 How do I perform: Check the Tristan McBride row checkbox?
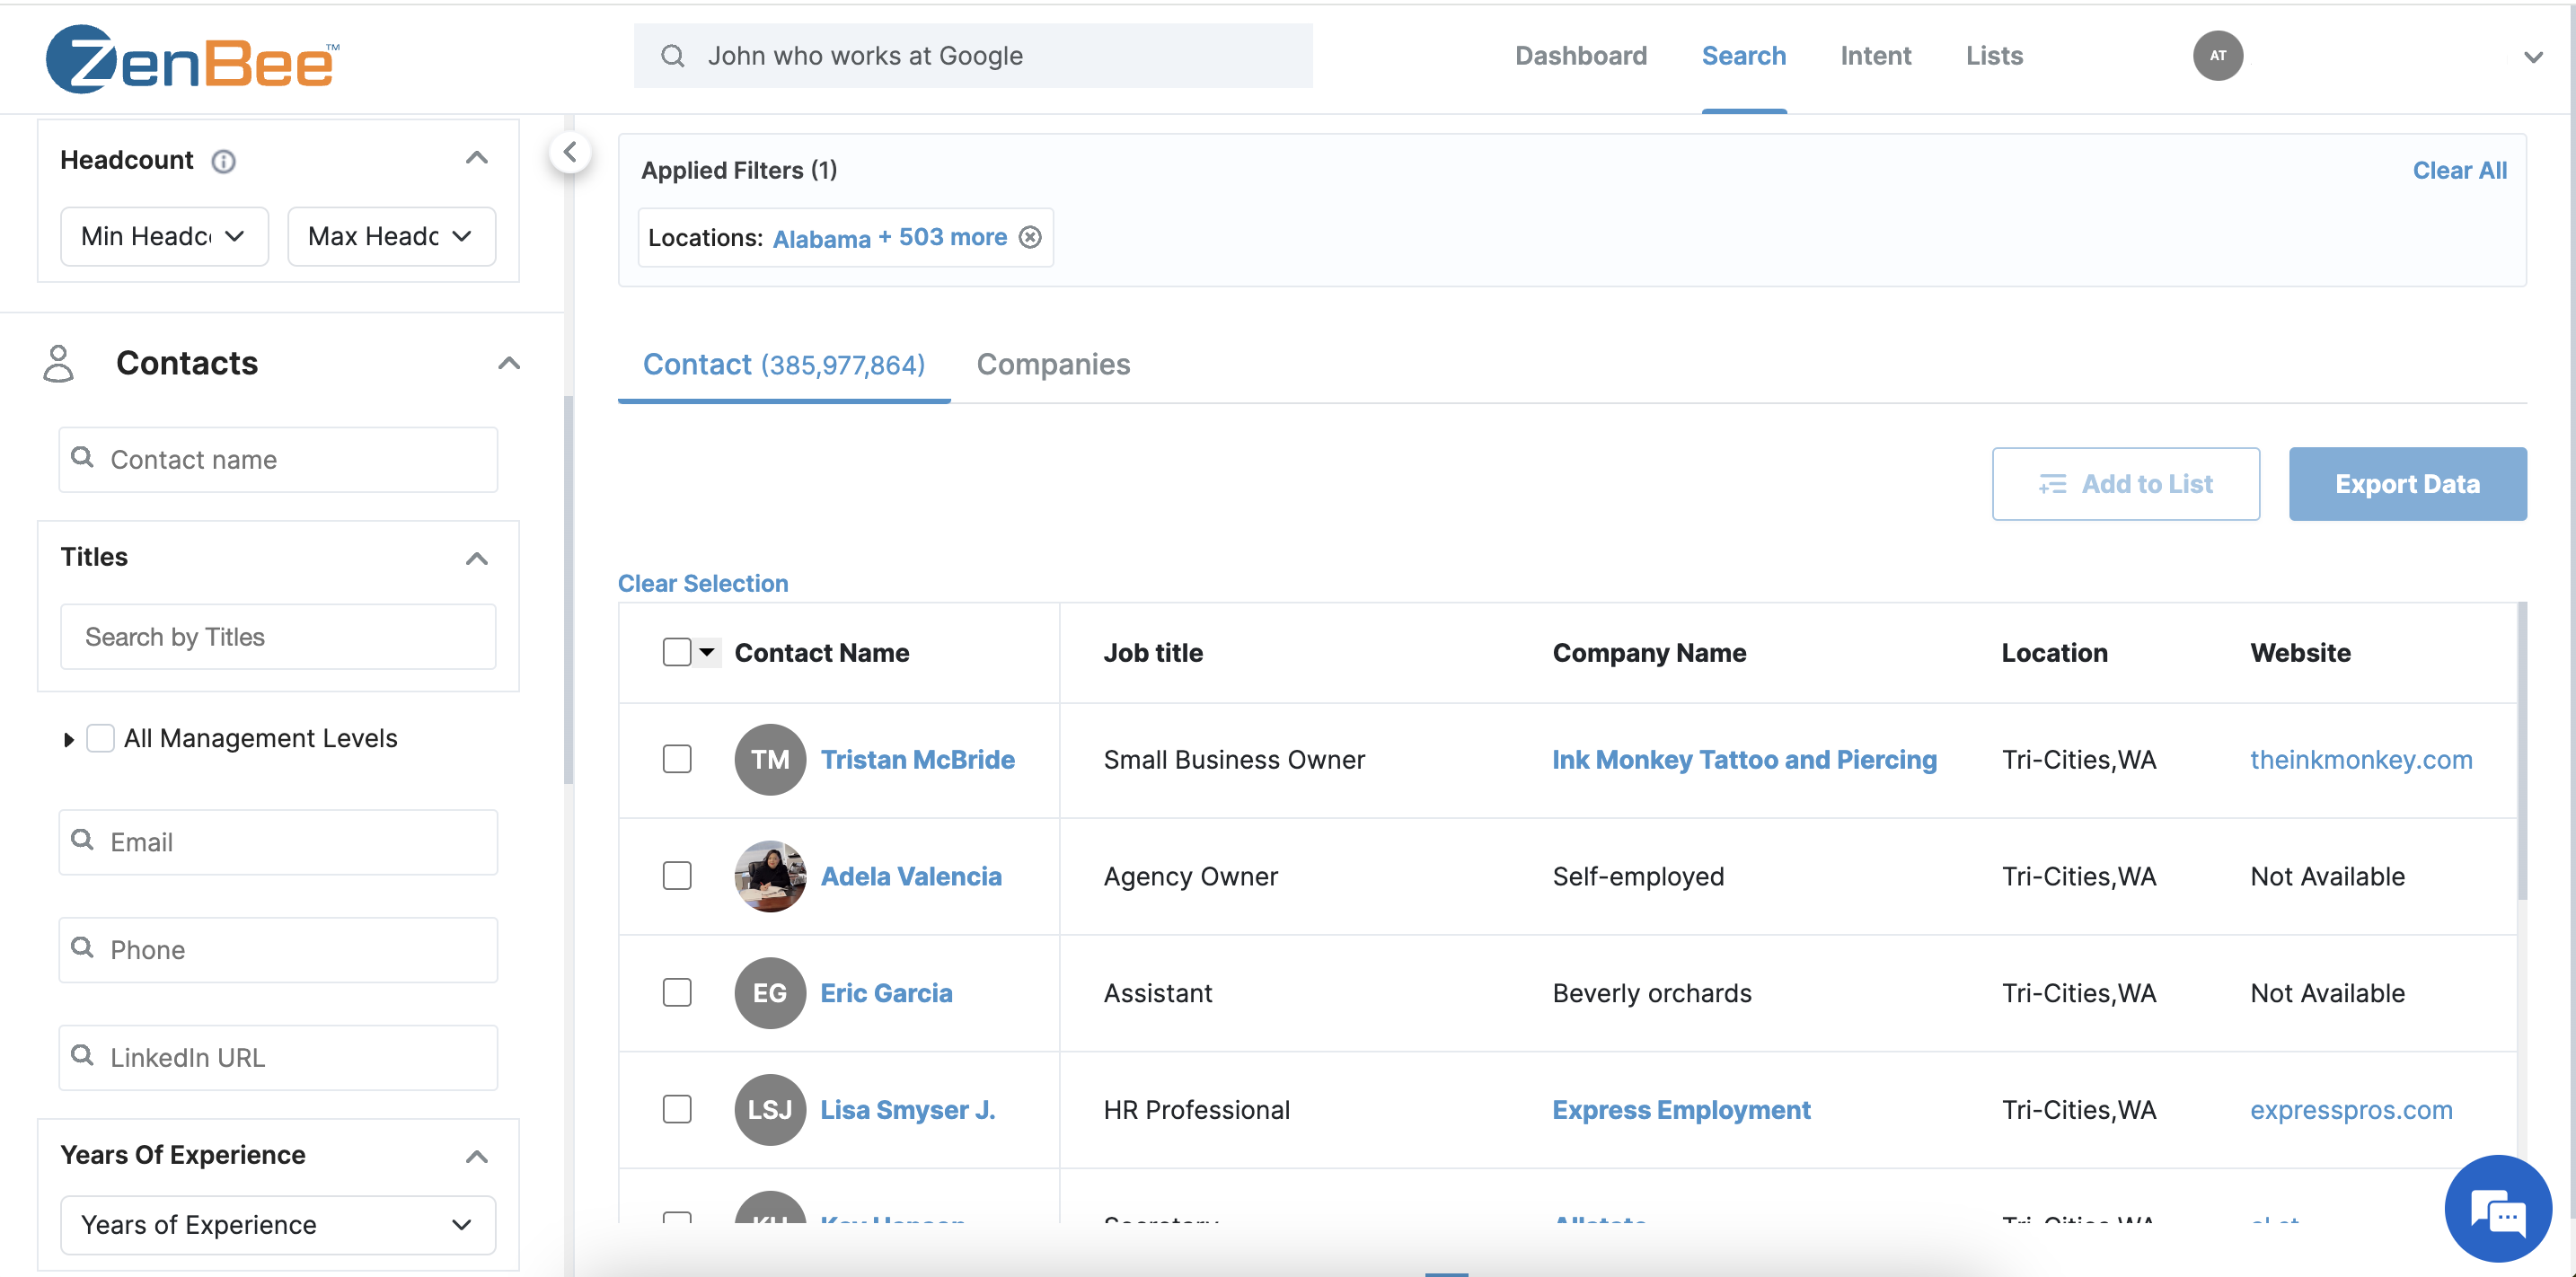[677, 759]
